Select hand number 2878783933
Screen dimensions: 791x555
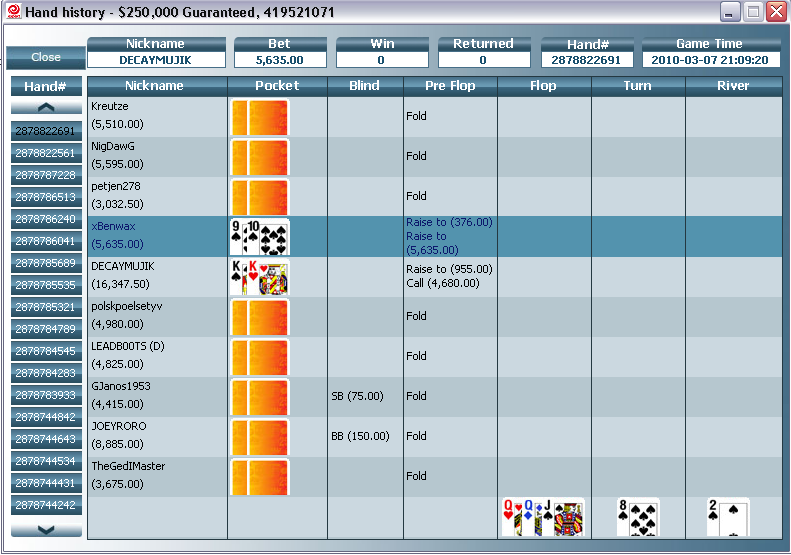tap(46, 395)
